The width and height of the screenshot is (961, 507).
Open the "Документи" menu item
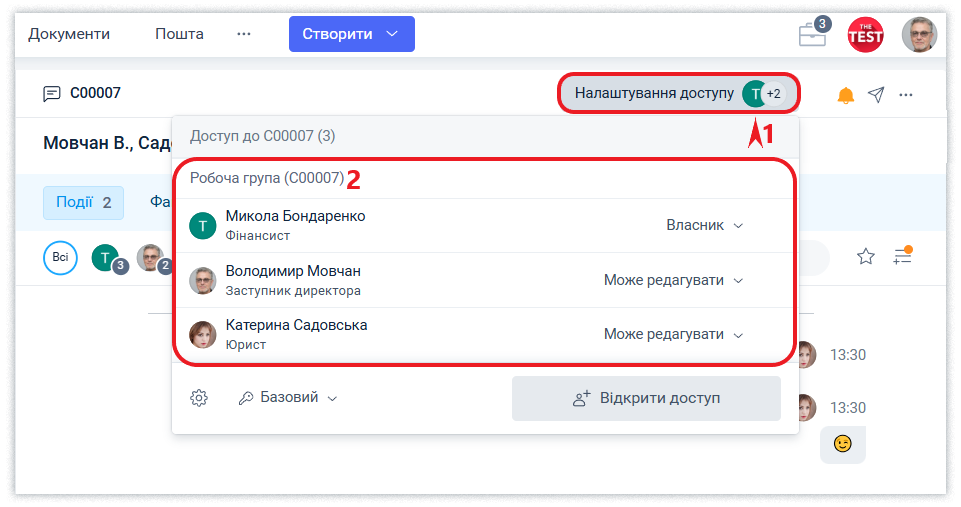[x=69, y=34]
